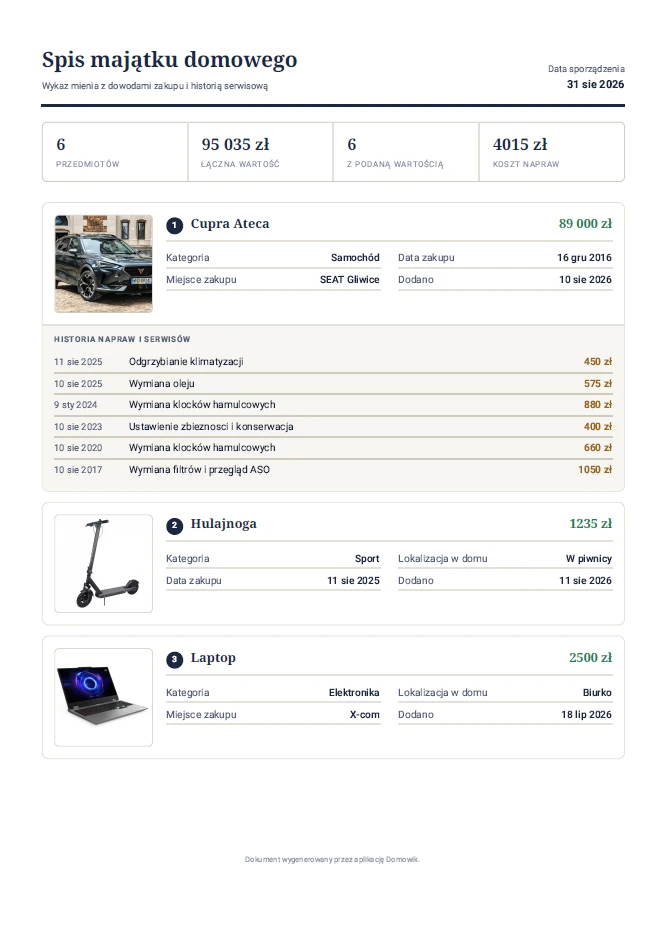Click the '6 Z PODANĄ WARTOŚCIĄ' summary tile
Screen dimensions: 665x945
point(406,152)
